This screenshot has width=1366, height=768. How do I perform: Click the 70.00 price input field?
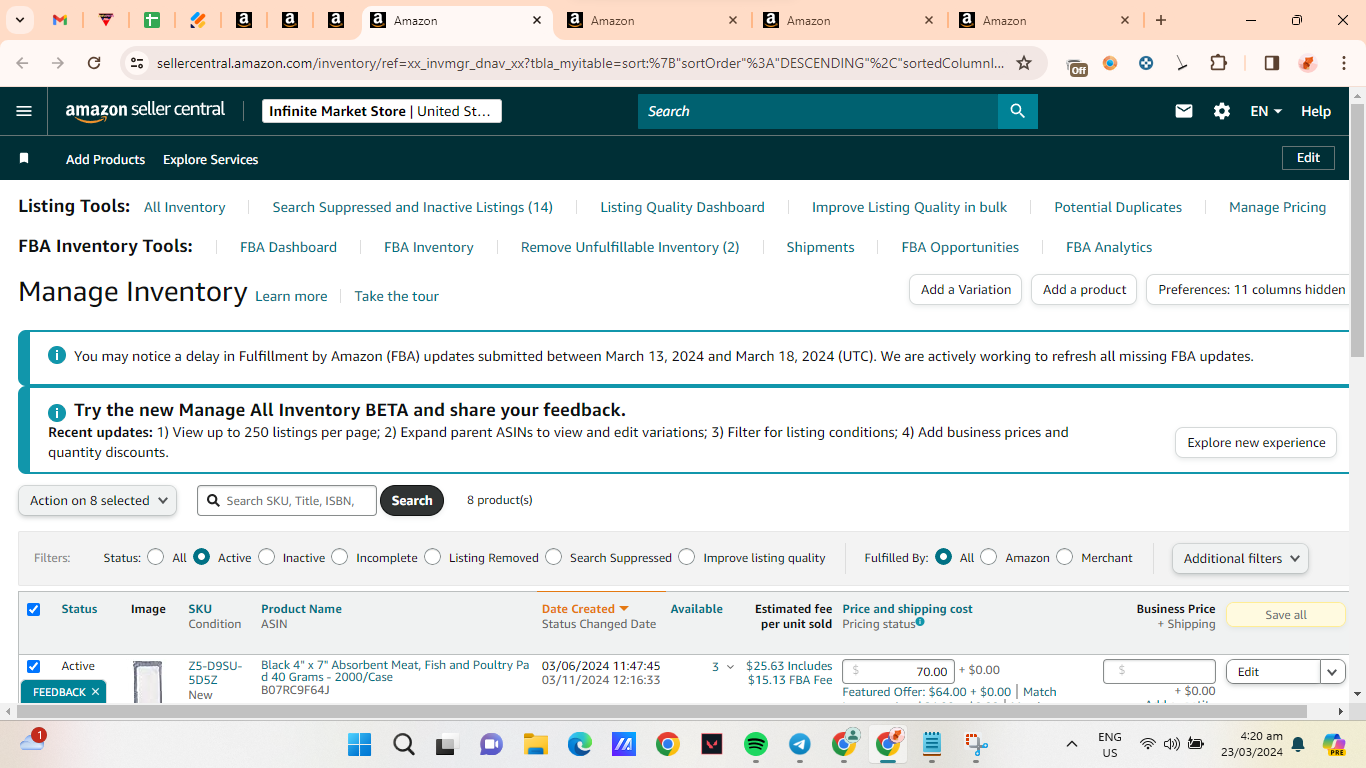point(898,672)
